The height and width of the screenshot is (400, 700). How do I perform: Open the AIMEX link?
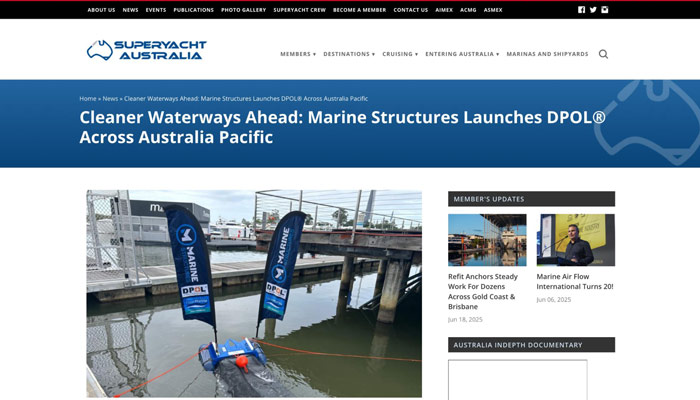point(444,10)
